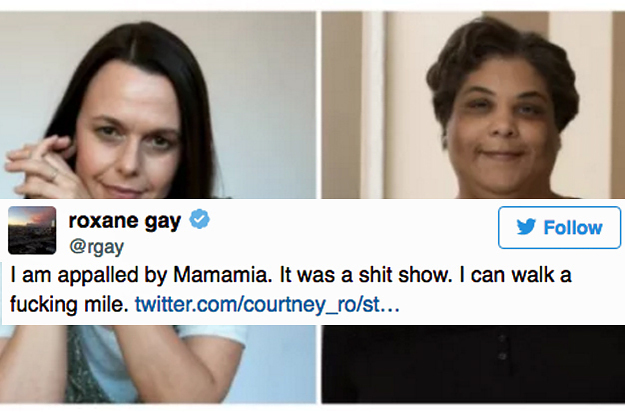Click the blue verified badge beside the name
Image resolution: width=625 pixels, height=415 pixels.
[199, 219]
